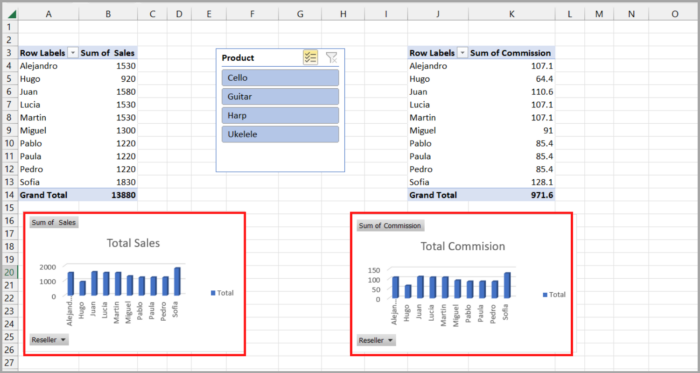Click the Total Sales chart title
700x373 pixels.
click(133, 243)
